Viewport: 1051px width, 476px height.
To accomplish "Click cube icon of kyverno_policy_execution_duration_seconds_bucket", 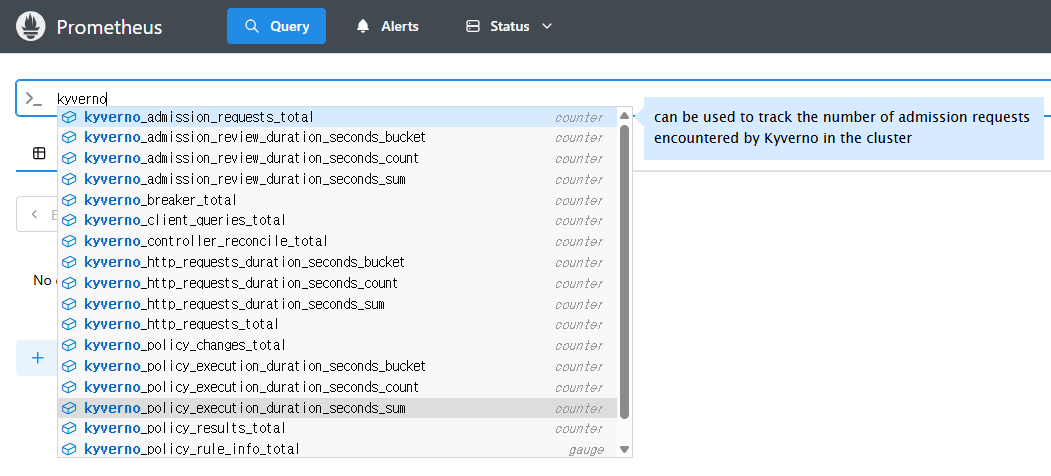I will coord(69,366).
